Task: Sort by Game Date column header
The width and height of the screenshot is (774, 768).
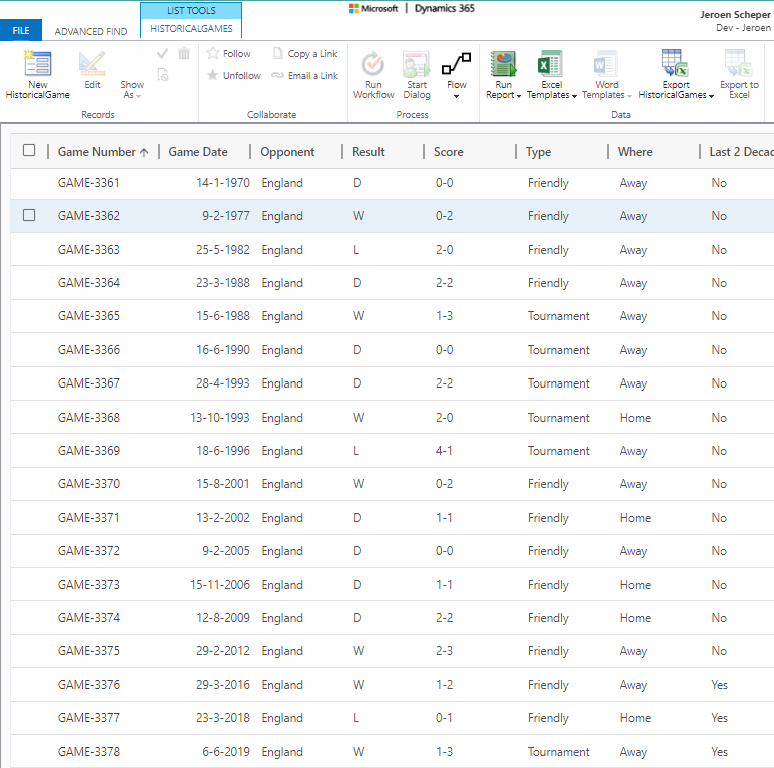Action: [x=198, y=152]
